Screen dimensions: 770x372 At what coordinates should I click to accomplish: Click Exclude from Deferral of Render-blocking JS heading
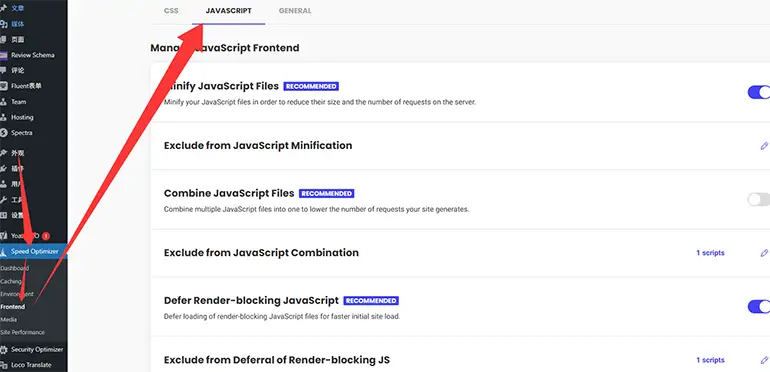(x=276, y=360)
